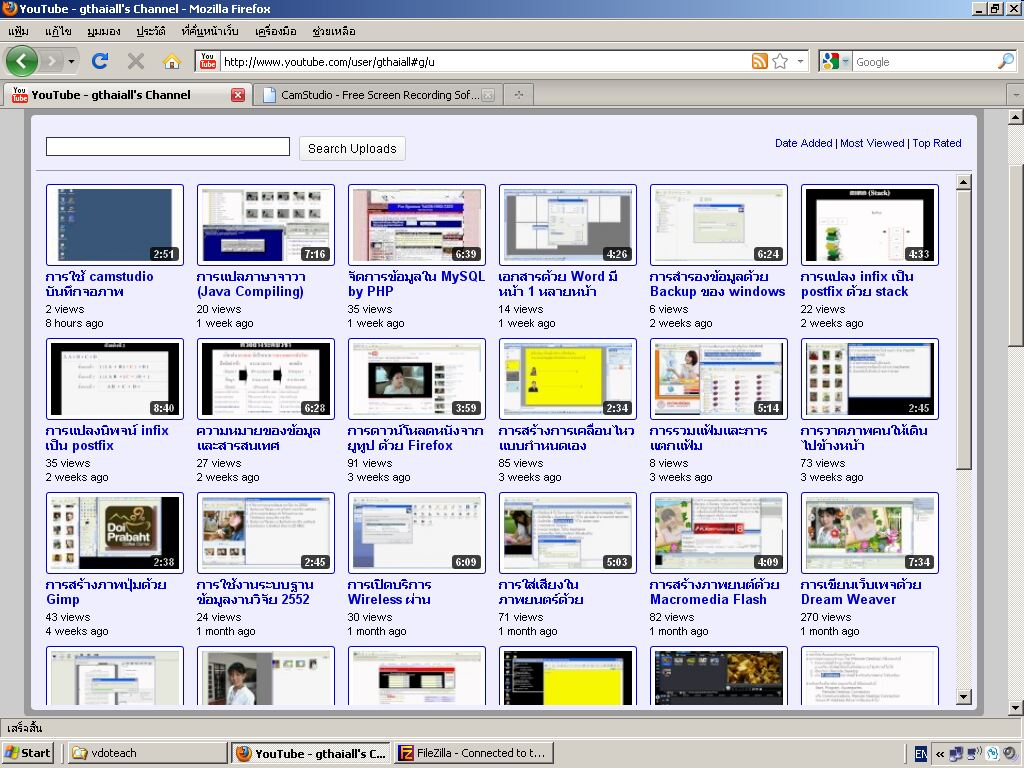Click the Google search box

point(924,61)
